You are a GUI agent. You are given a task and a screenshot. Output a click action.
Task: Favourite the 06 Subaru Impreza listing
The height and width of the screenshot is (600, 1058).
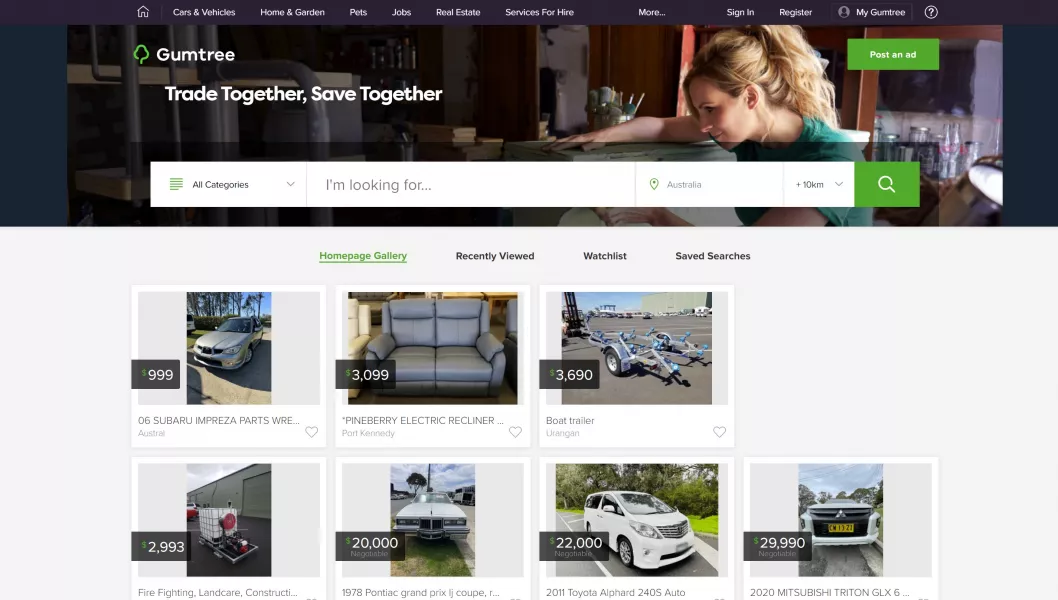(x=311, y=432)
